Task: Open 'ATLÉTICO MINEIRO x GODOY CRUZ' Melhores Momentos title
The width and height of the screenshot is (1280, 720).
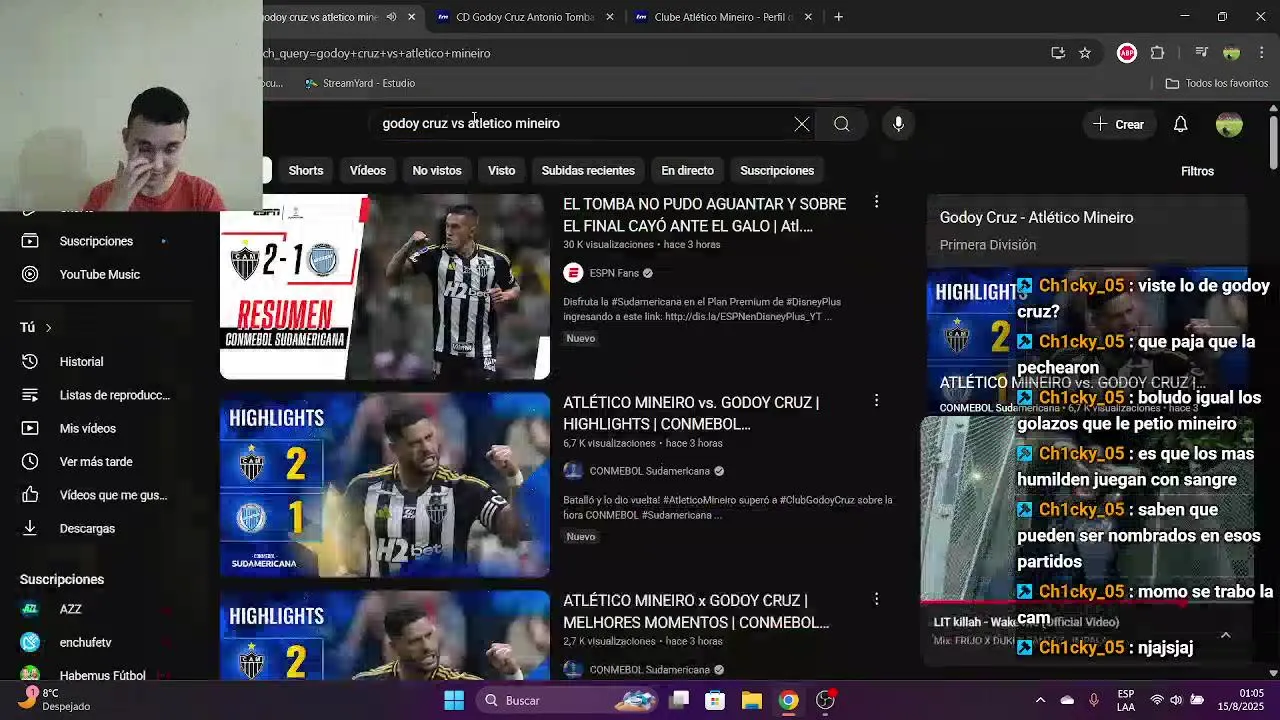Action: [696, 611]
